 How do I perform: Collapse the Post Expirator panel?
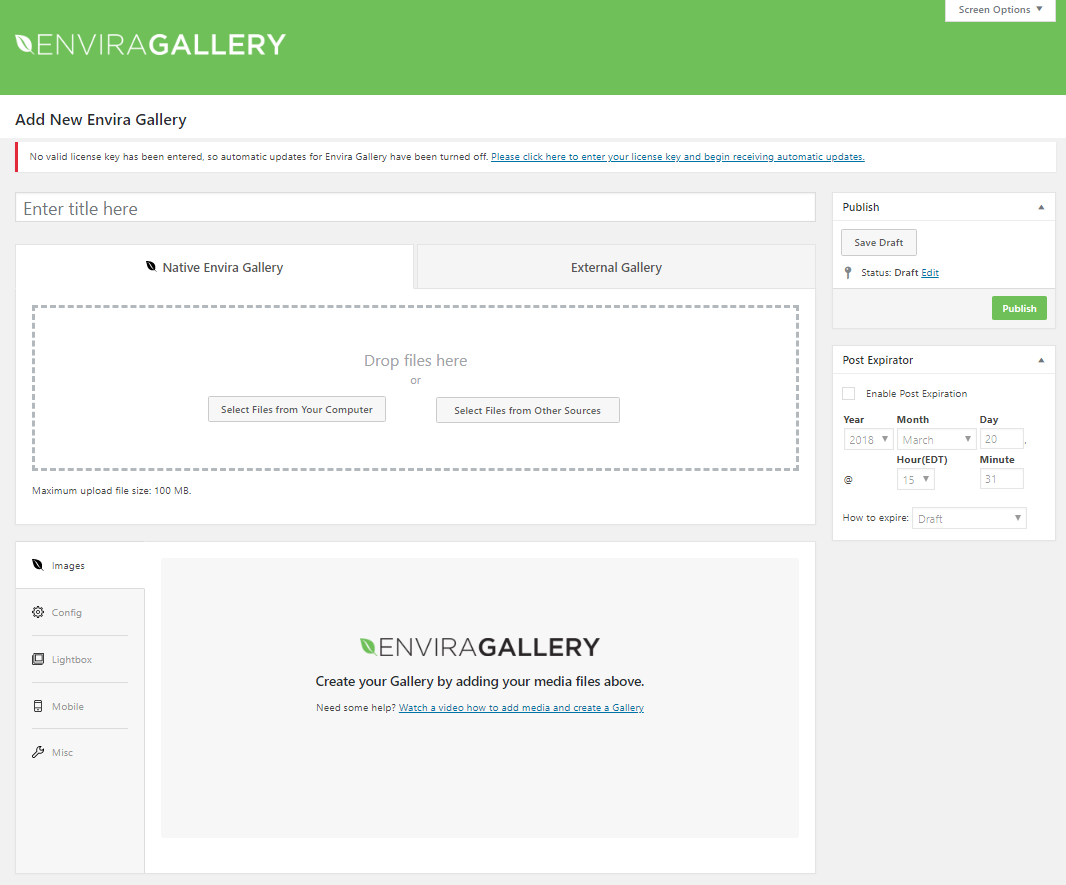click(x=1040, y=360)
